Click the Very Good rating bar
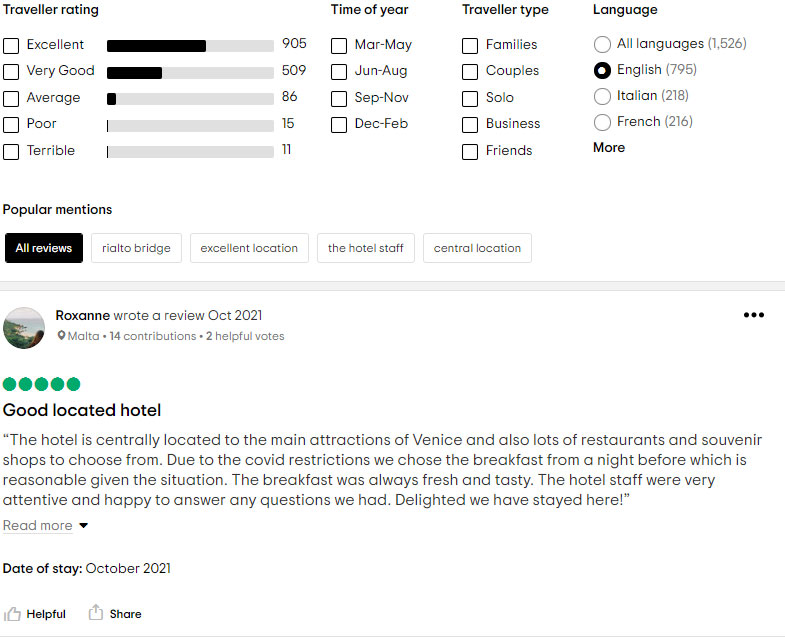The width and height of the screenshot is (785, 637). coord(190,73)
